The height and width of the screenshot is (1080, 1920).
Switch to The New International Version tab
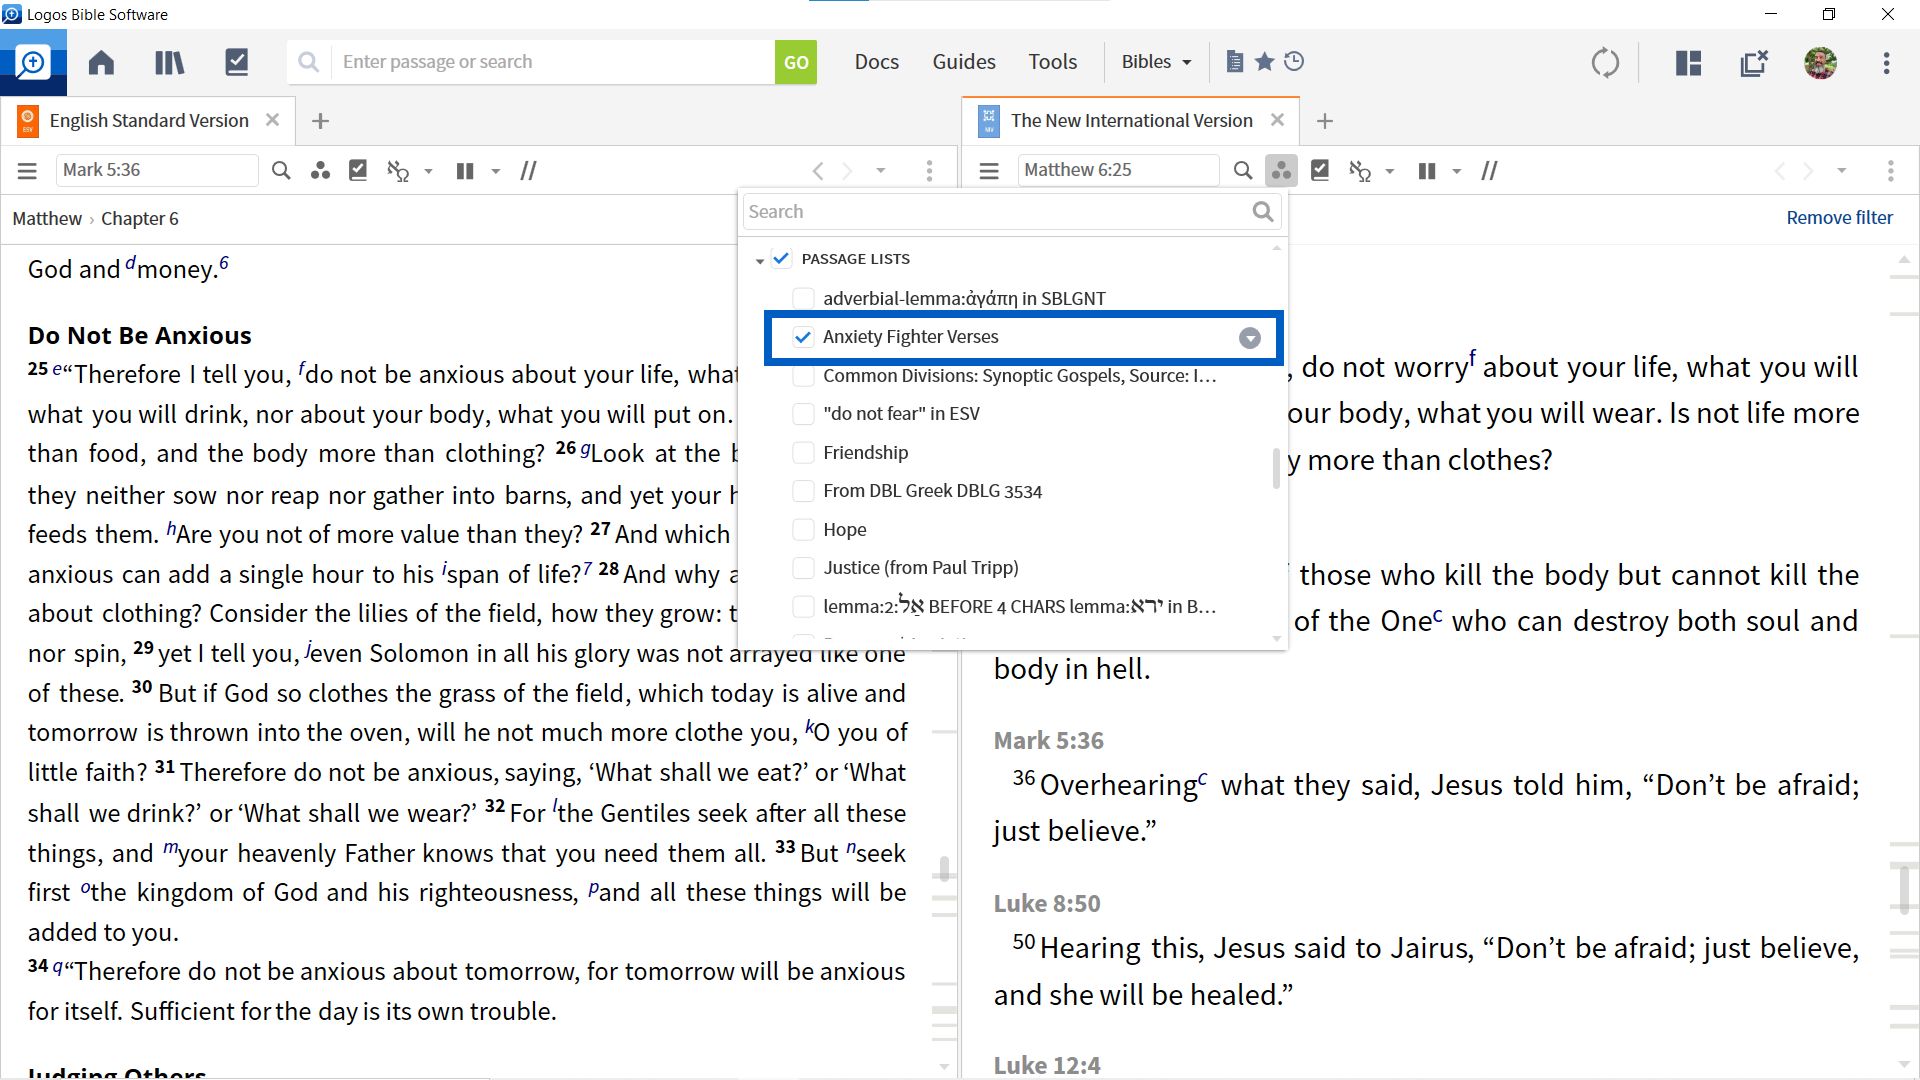click(x=1130, y=120)
